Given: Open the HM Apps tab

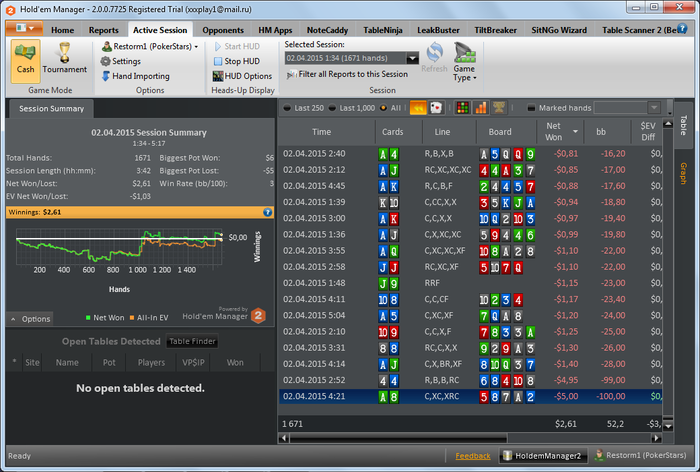Looking at the screenshot, I should click(275, 30).
